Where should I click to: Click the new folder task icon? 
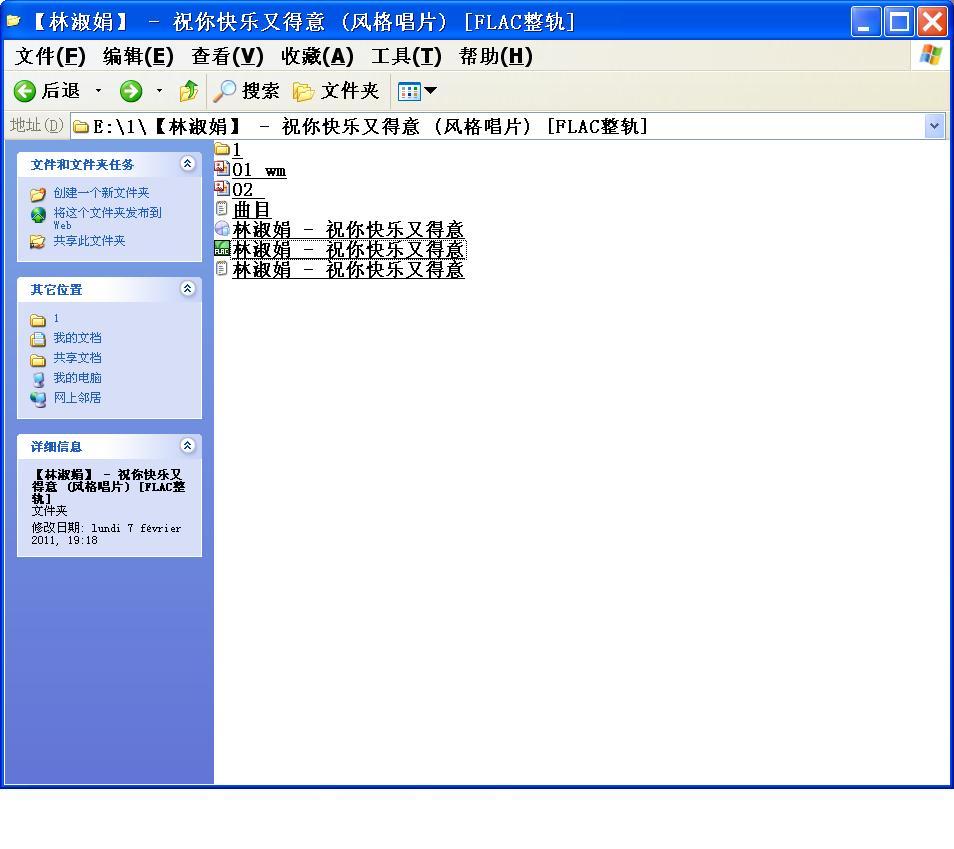pyautogui.click(x=38, y=194)
